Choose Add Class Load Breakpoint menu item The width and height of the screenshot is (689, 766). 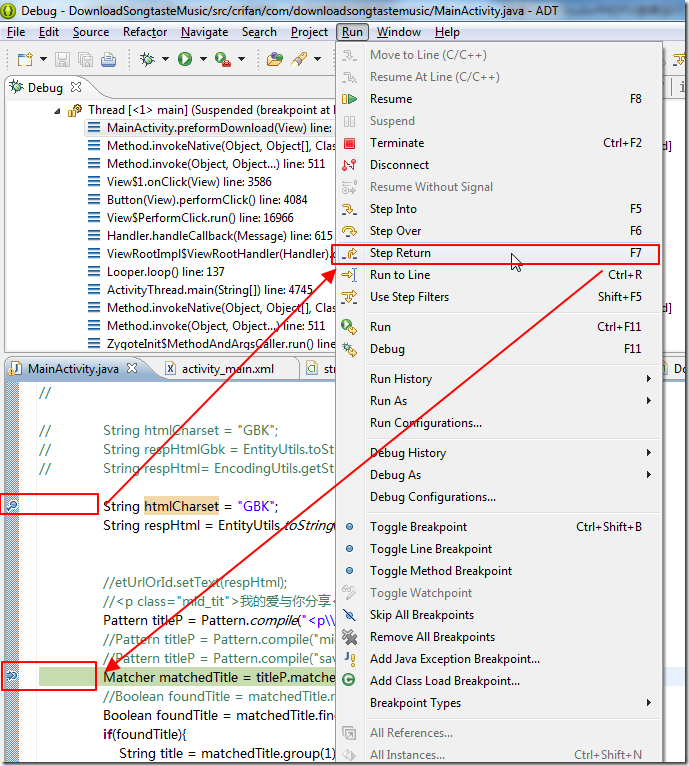(x=498, y=681)
